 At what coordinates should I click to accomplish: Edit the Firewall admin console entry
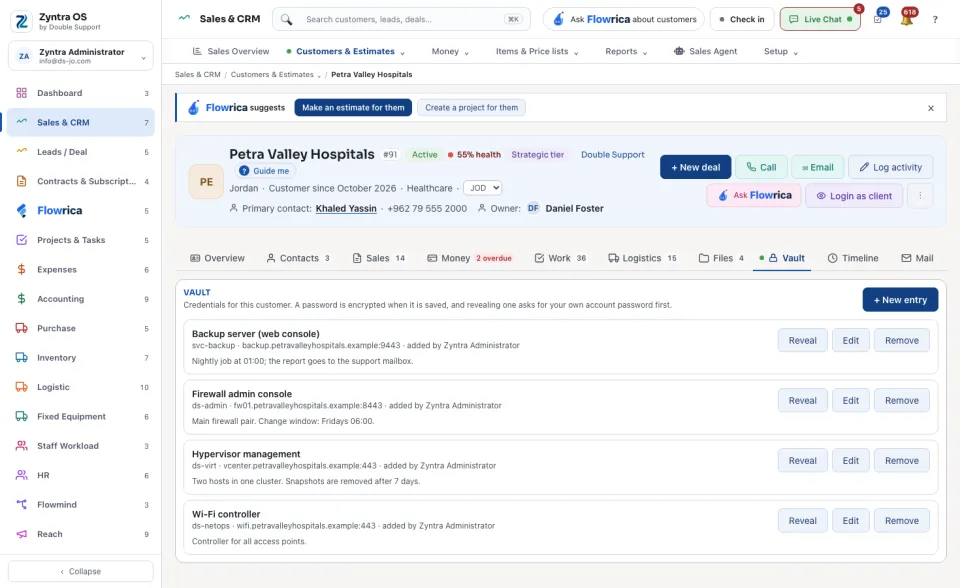point(850,401)
